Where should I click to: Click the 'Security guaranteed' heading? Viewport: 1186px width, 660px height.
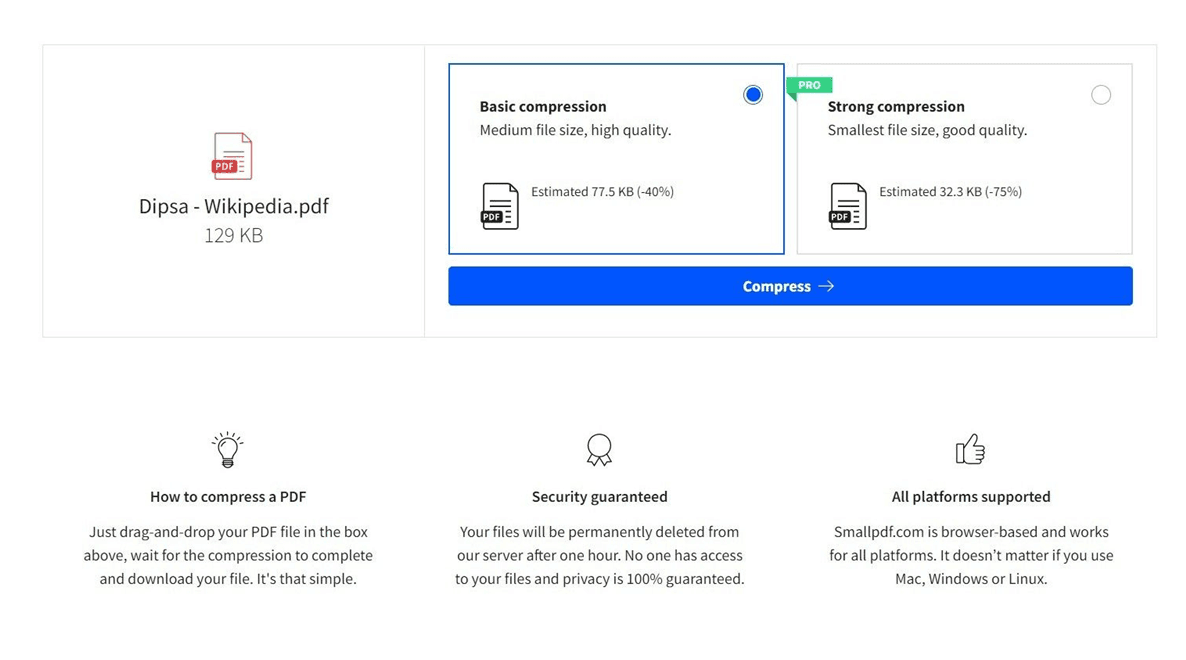click(600, 497)
